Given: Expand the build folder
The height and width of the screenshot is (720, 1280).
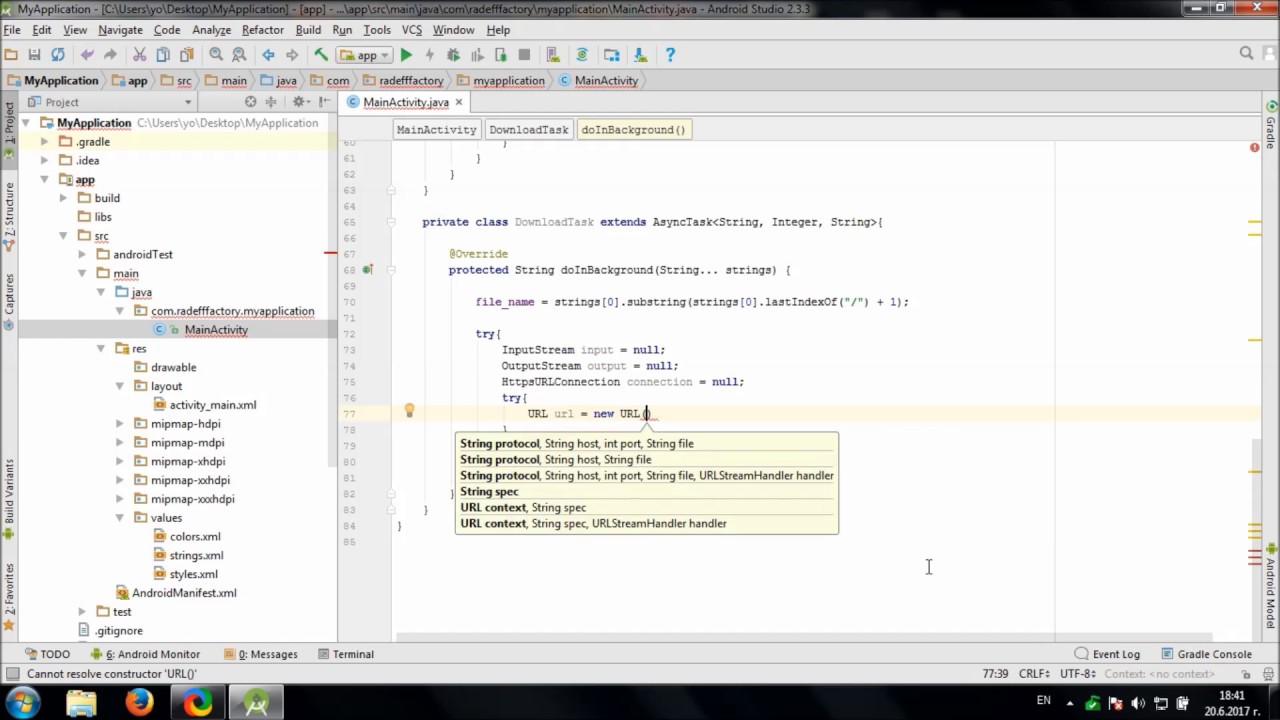Looking at the screenshot, I should tap(63, 198).
